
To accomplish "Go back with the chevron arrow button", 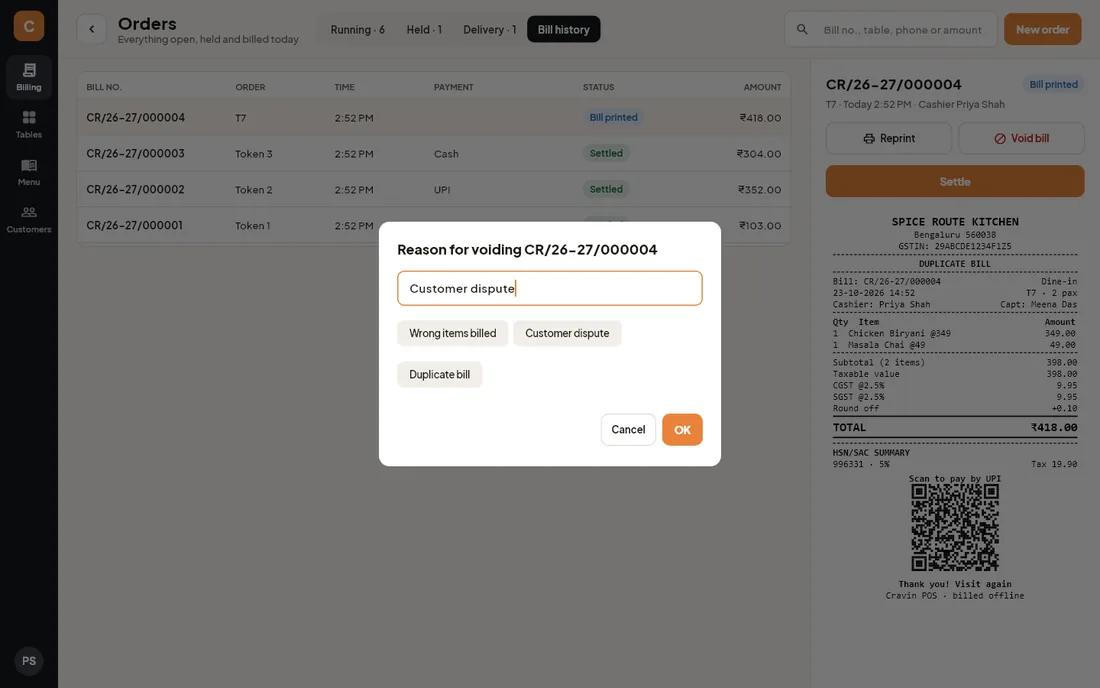I will pyautogui.click(x=92, y=29).
